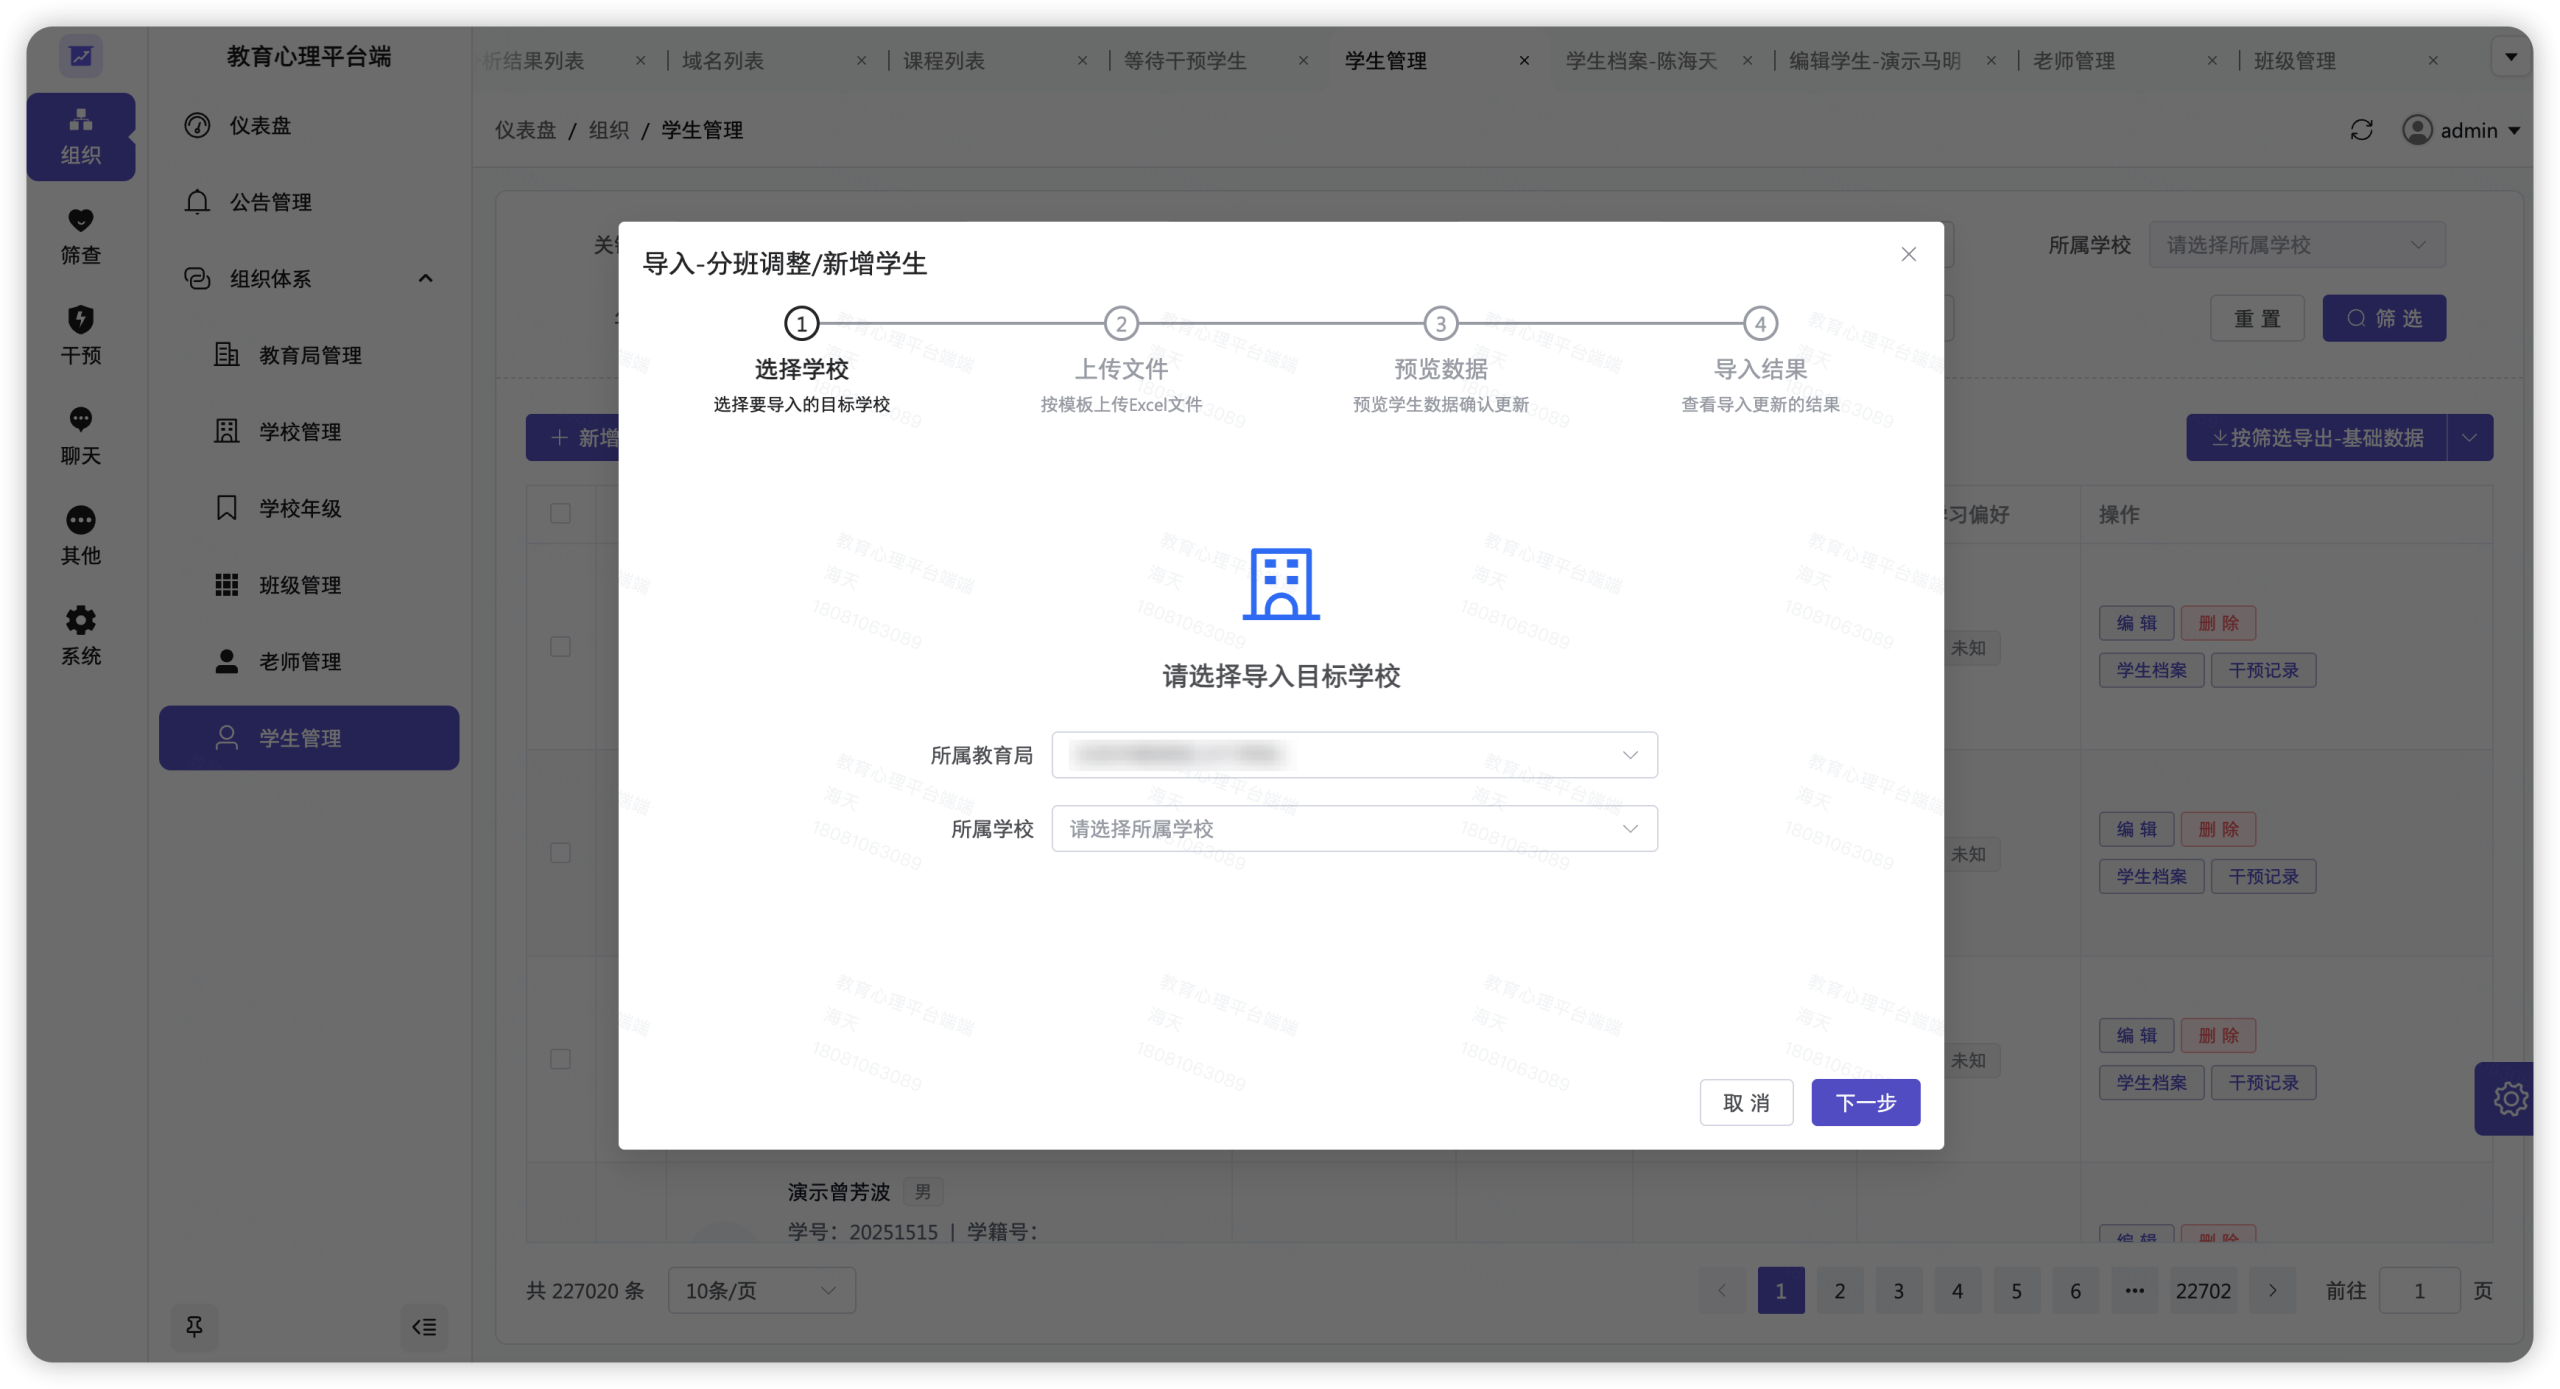
Task: Click the platform logo icon in the top left
Action: [81, 56]
